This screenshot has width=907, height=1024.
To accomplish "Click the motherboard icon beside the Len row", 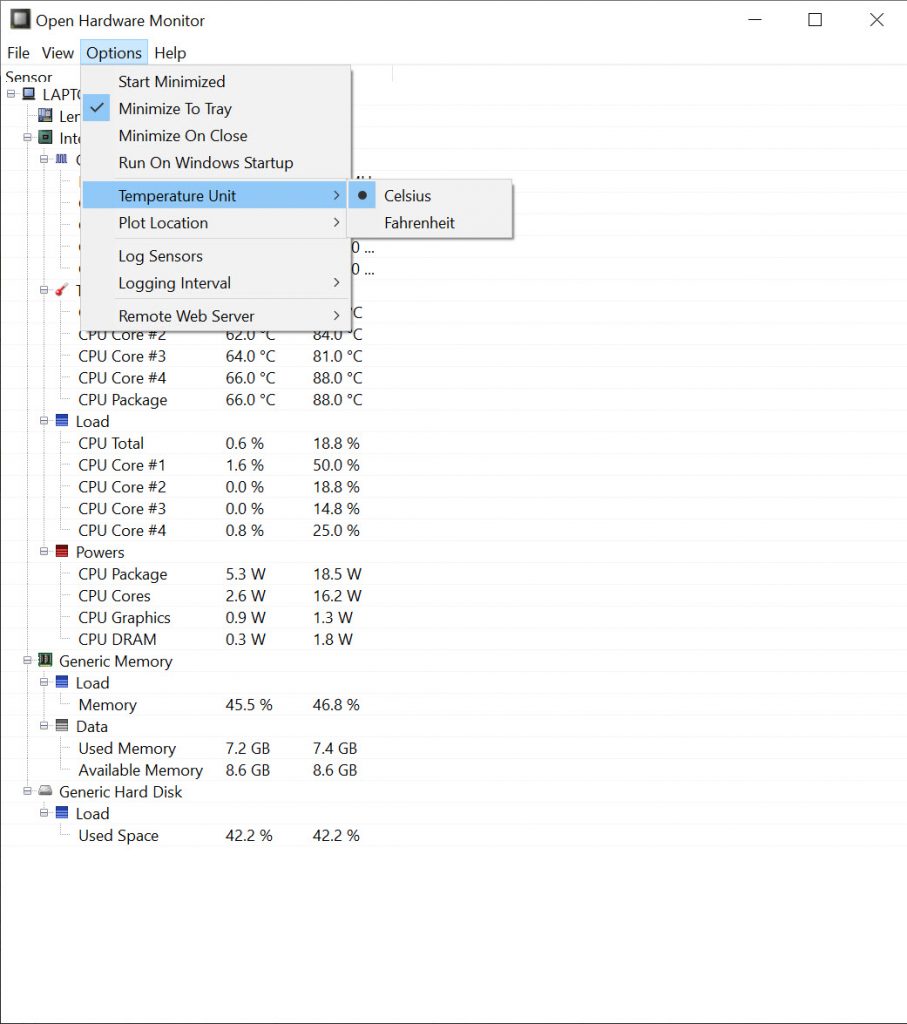I will tap(45, 116).
